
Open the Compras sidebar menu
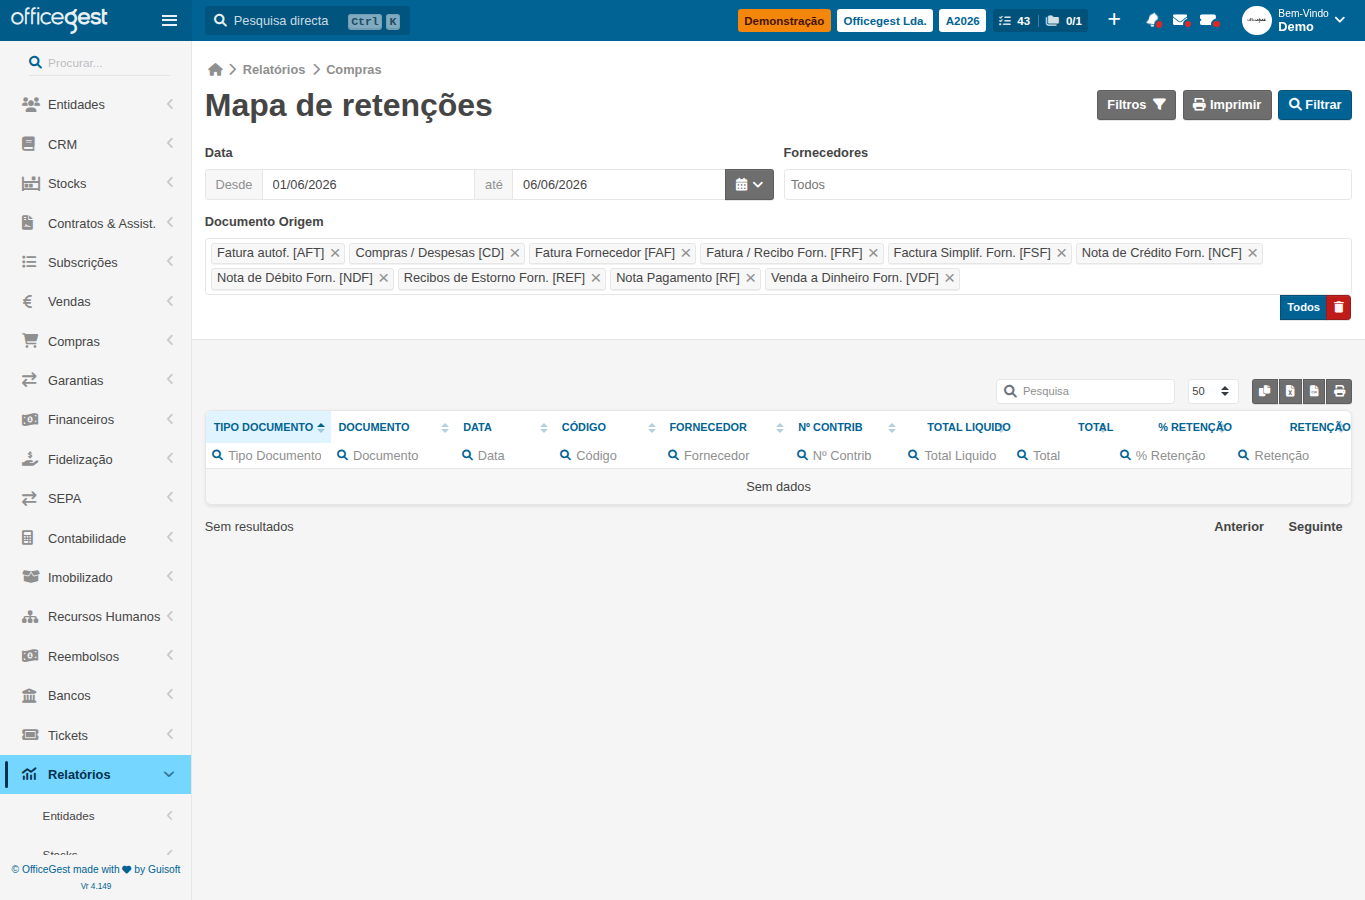pos(96,341)
